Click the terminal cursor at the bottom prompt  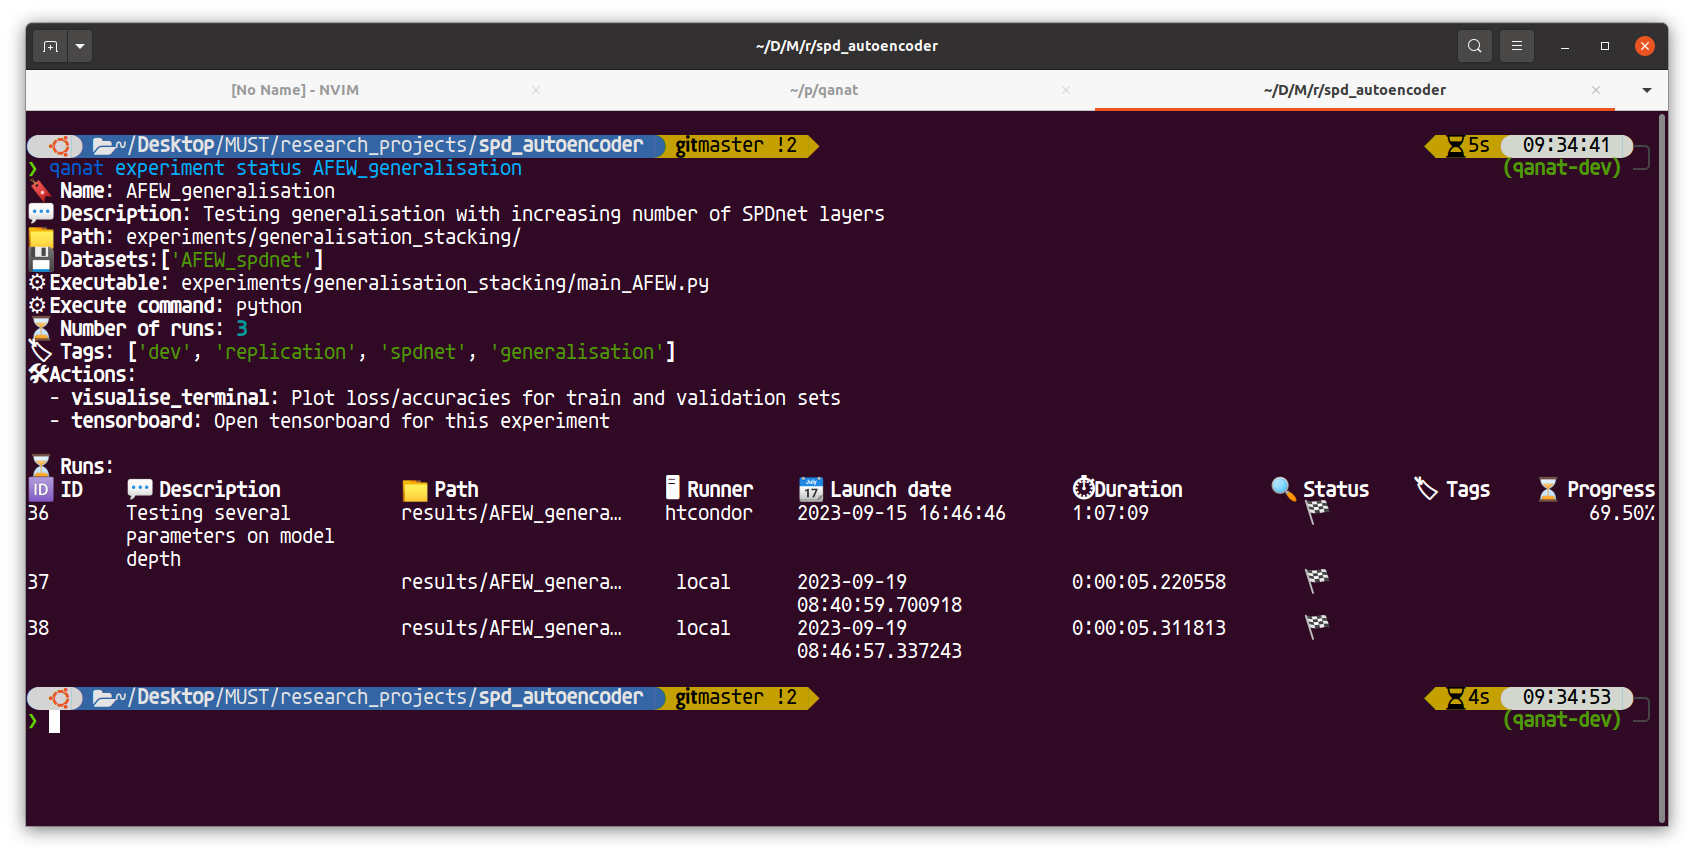[x=55, y=721]
